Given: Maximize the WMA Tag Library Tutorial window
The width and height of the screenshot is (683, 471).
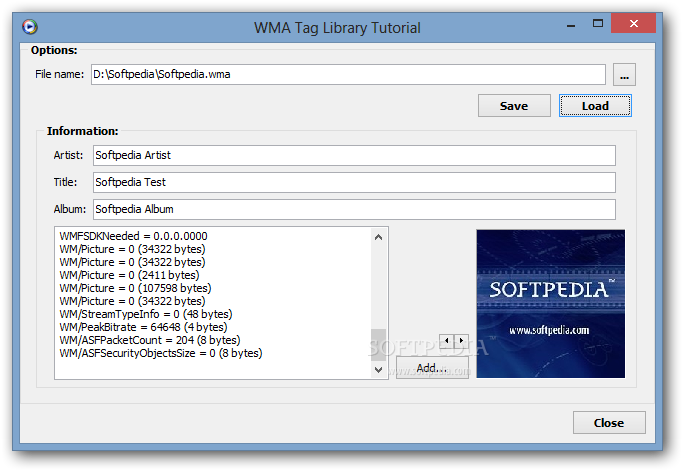Looking at the screenshot, I should (x=598, y=24).
